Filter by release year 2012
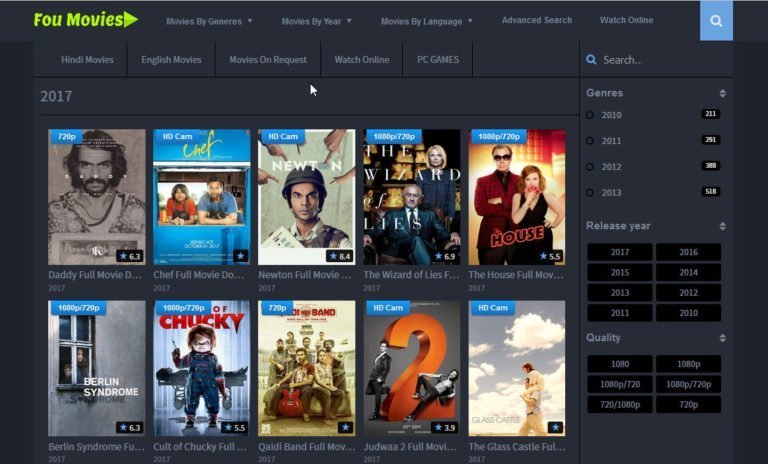 click(x=688, y=293)
